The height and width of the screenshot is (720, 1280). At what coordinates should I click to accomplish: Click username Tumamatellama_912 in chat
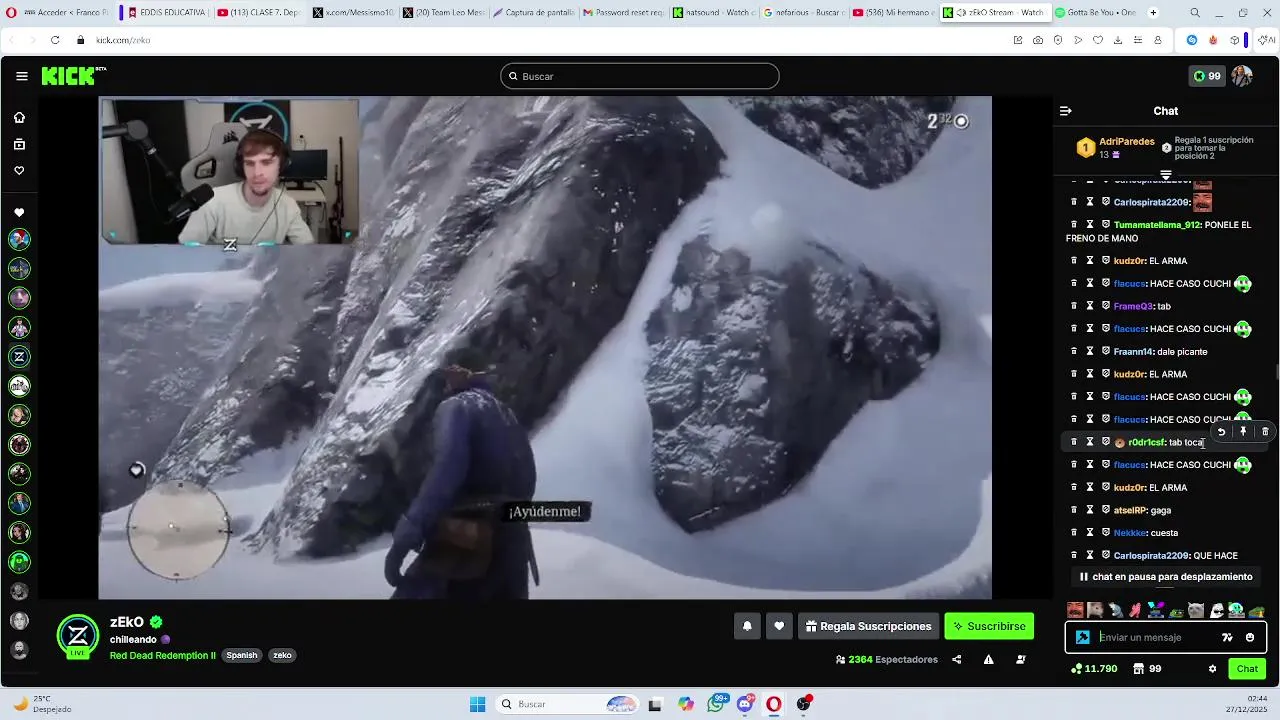[x=1157, y=225]
